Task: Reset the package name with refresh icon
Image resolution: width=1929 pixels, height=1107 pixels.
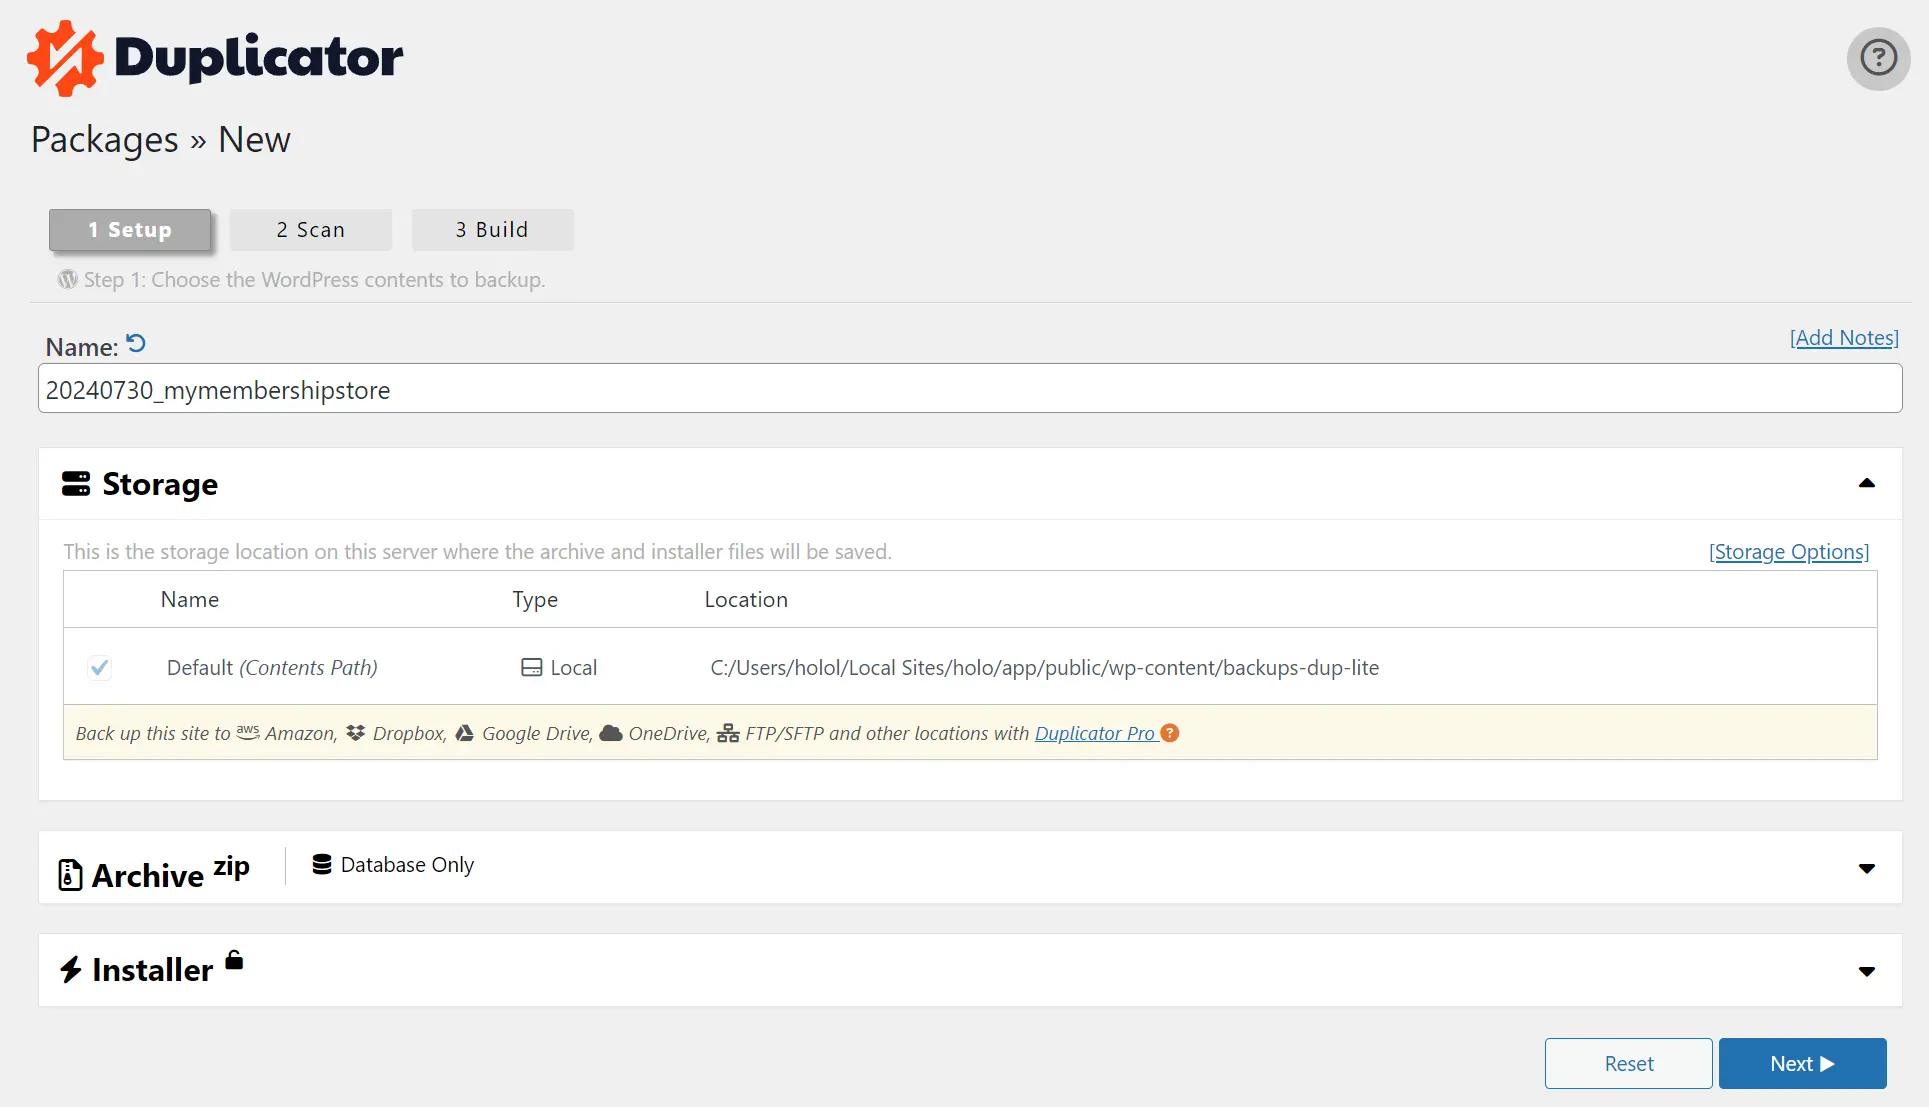Action: click(136, 344)
